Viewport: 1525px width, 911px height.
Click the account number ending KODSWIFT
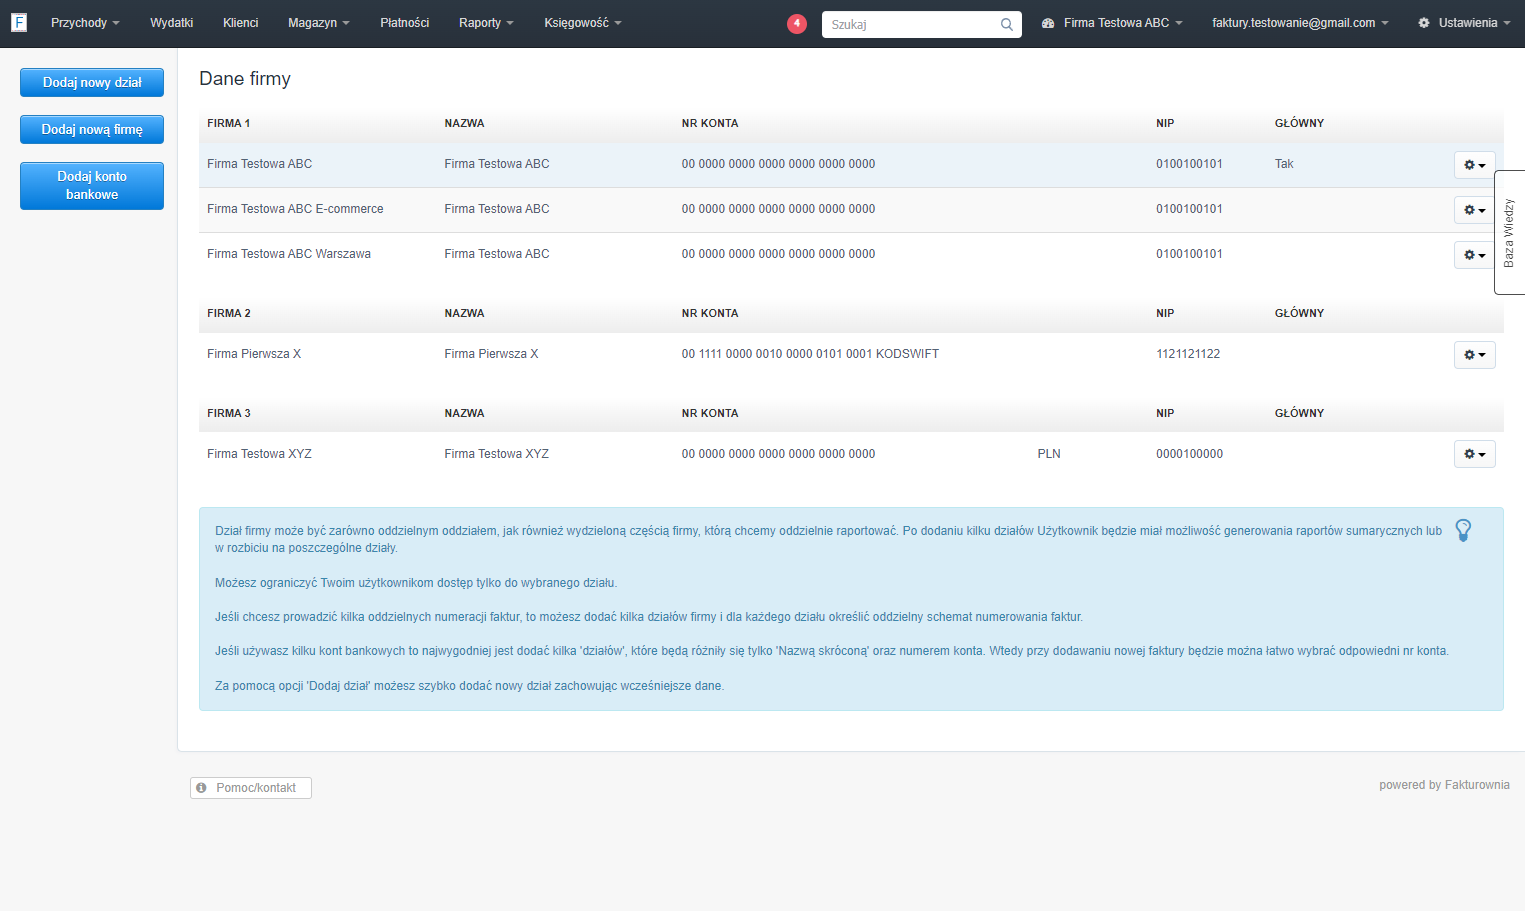[x=810, y=354]
